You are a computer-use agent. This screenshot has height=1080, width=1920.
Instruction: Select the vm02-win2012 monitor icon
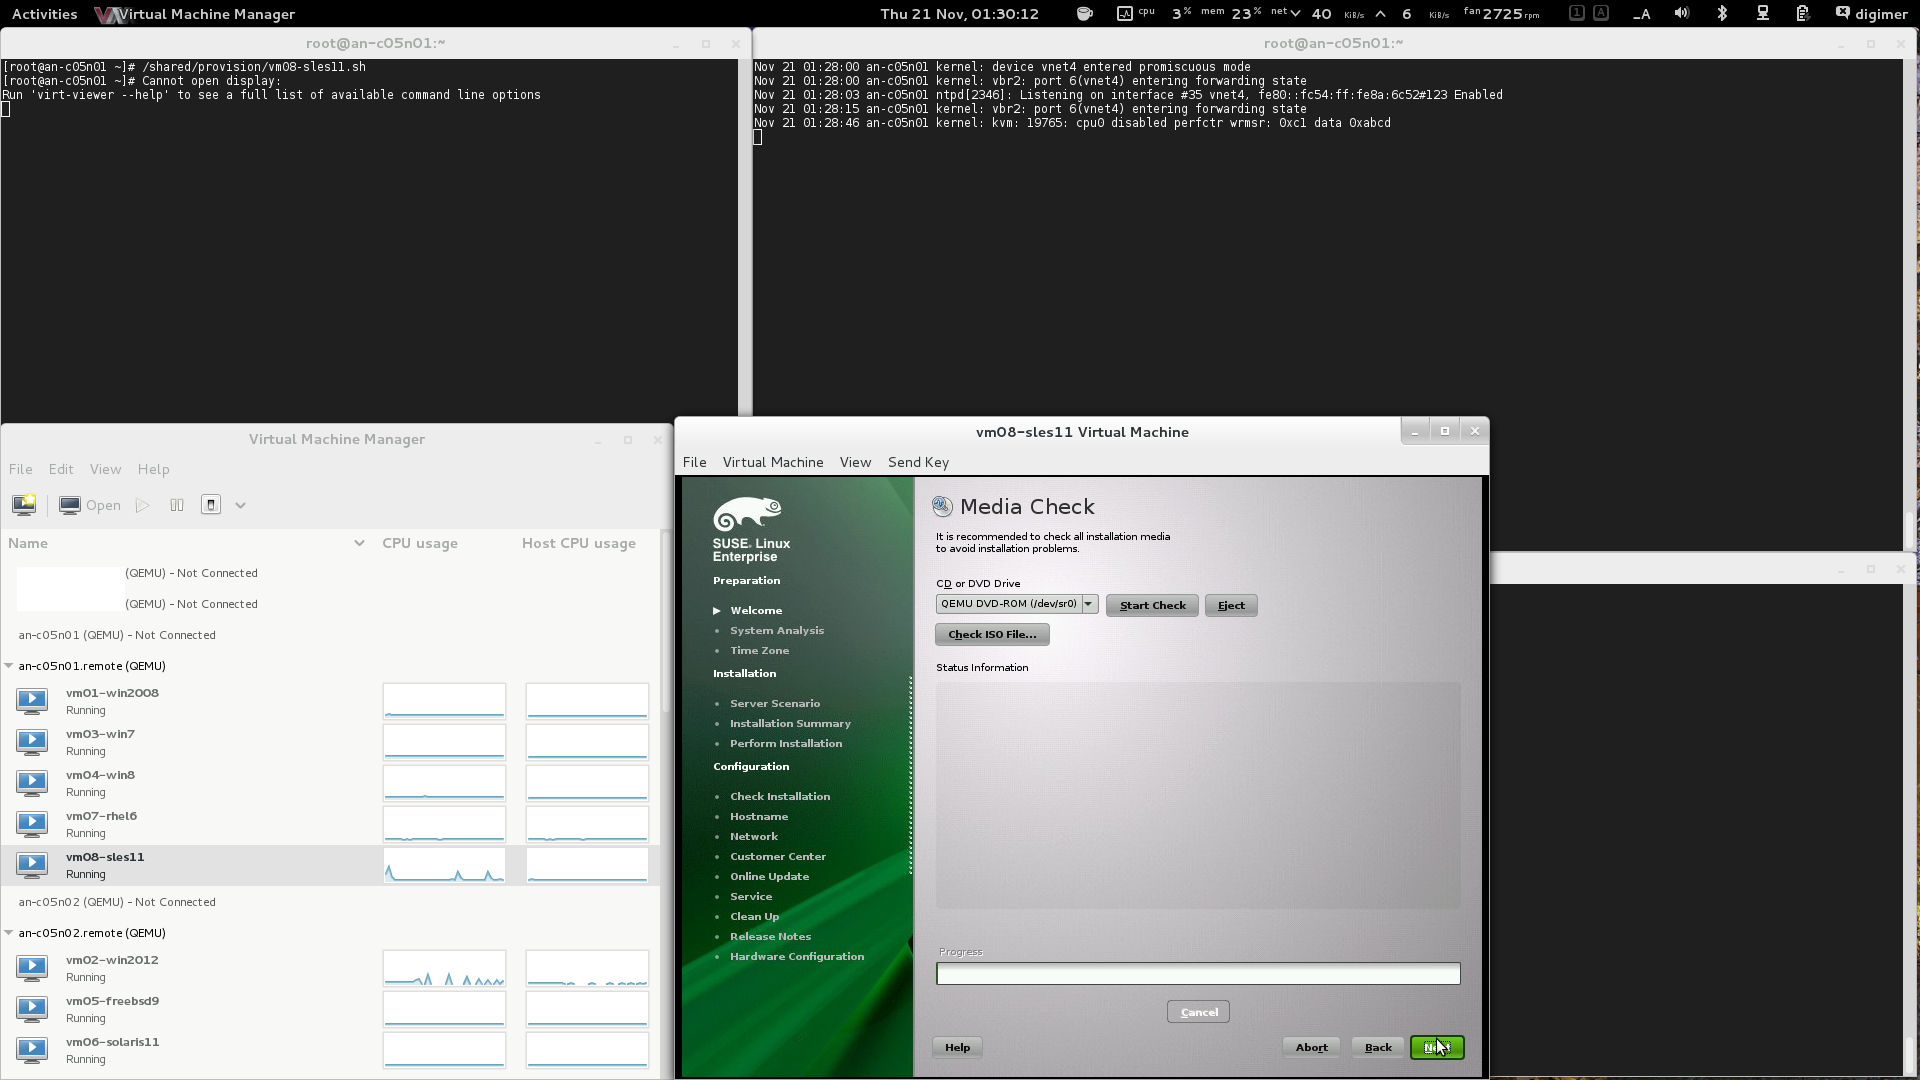pos(32,967)
